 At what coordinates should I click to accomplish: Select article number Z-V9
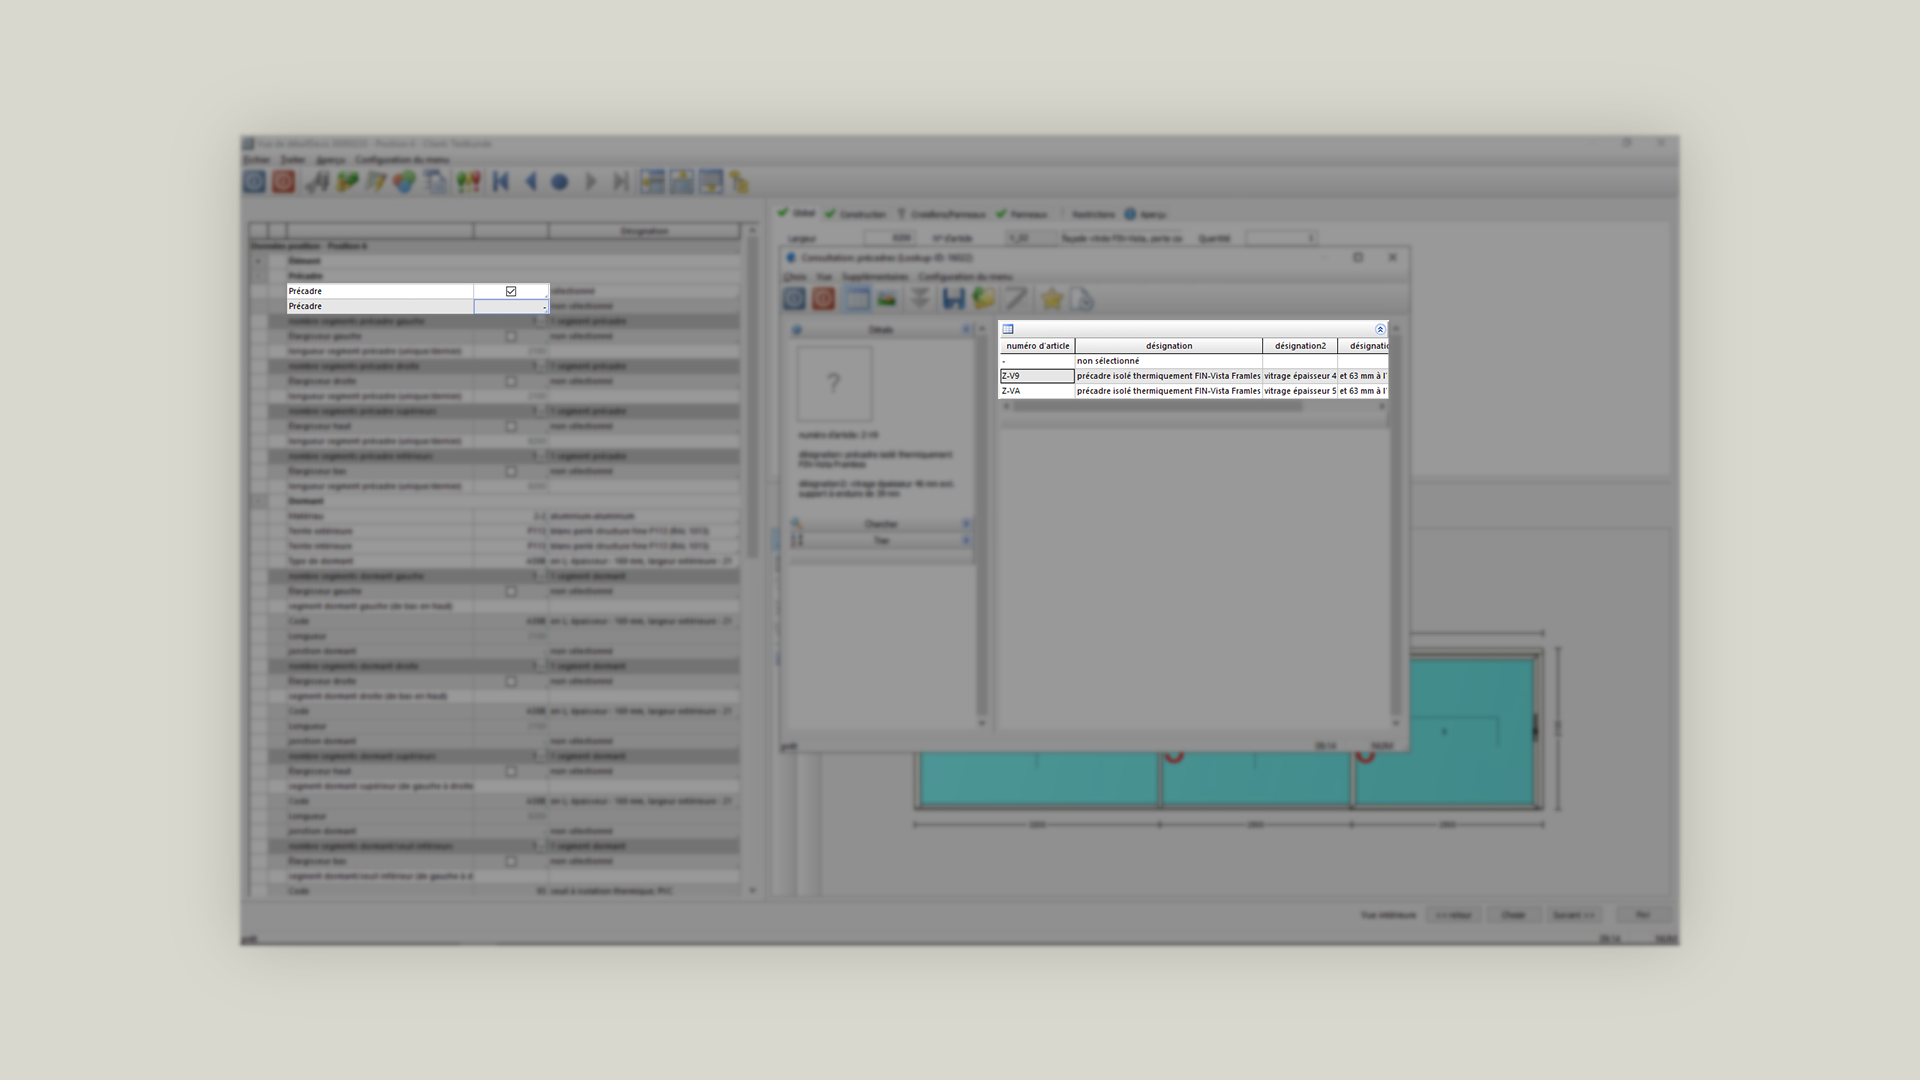coord(1037,376)
